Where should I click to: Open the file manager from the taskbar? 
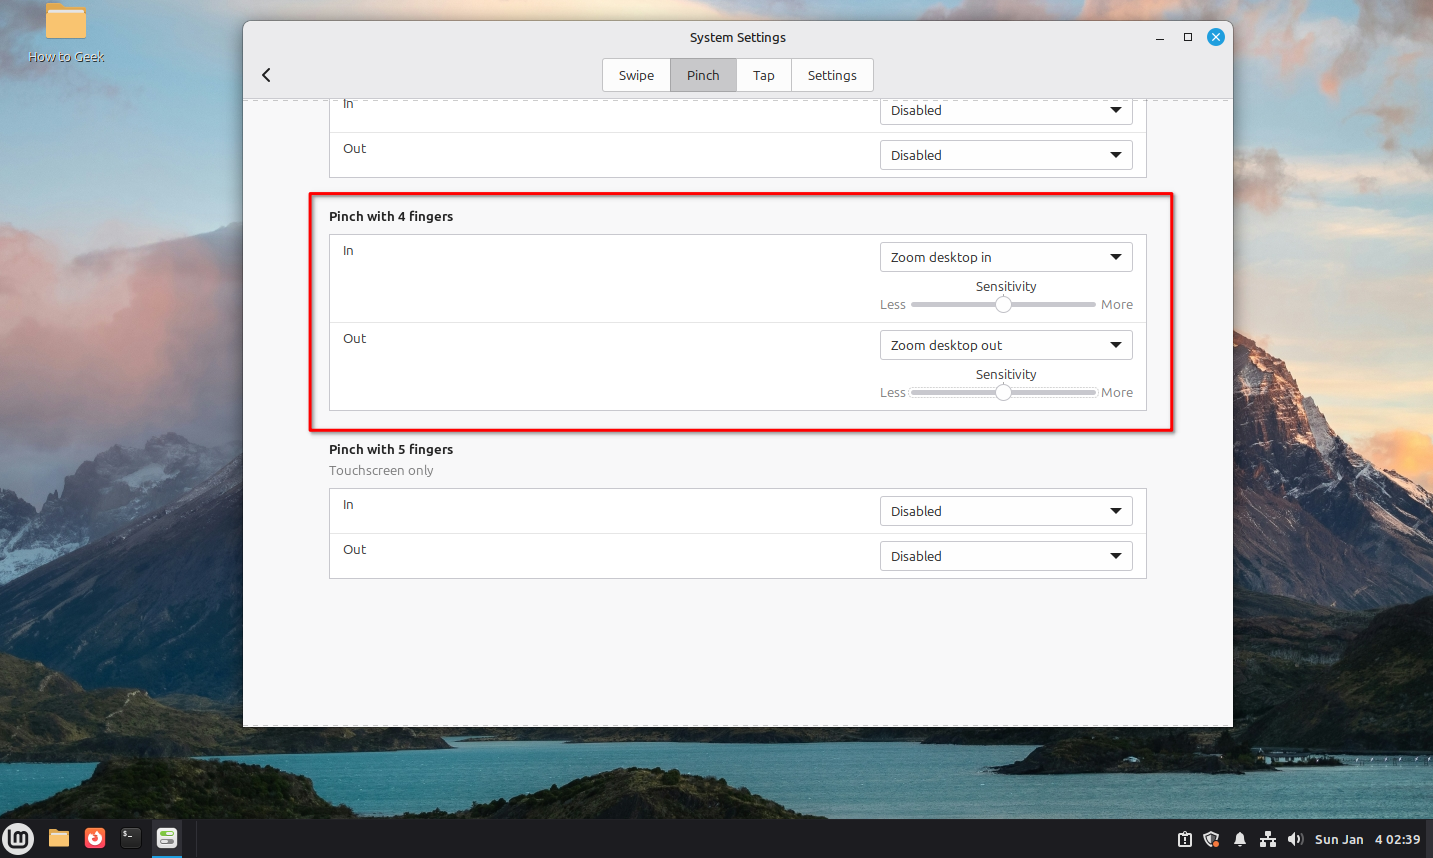(58, 838)
